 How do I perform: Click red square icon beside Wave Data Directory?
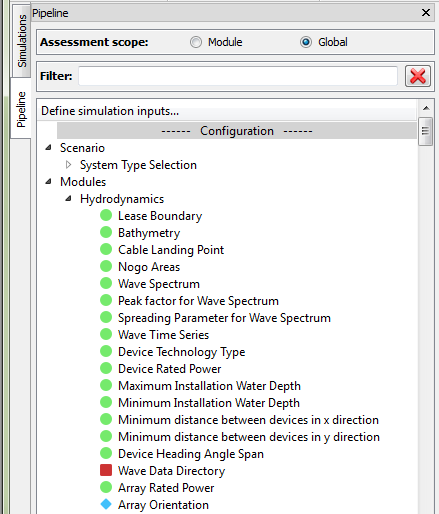coord(106,470)
